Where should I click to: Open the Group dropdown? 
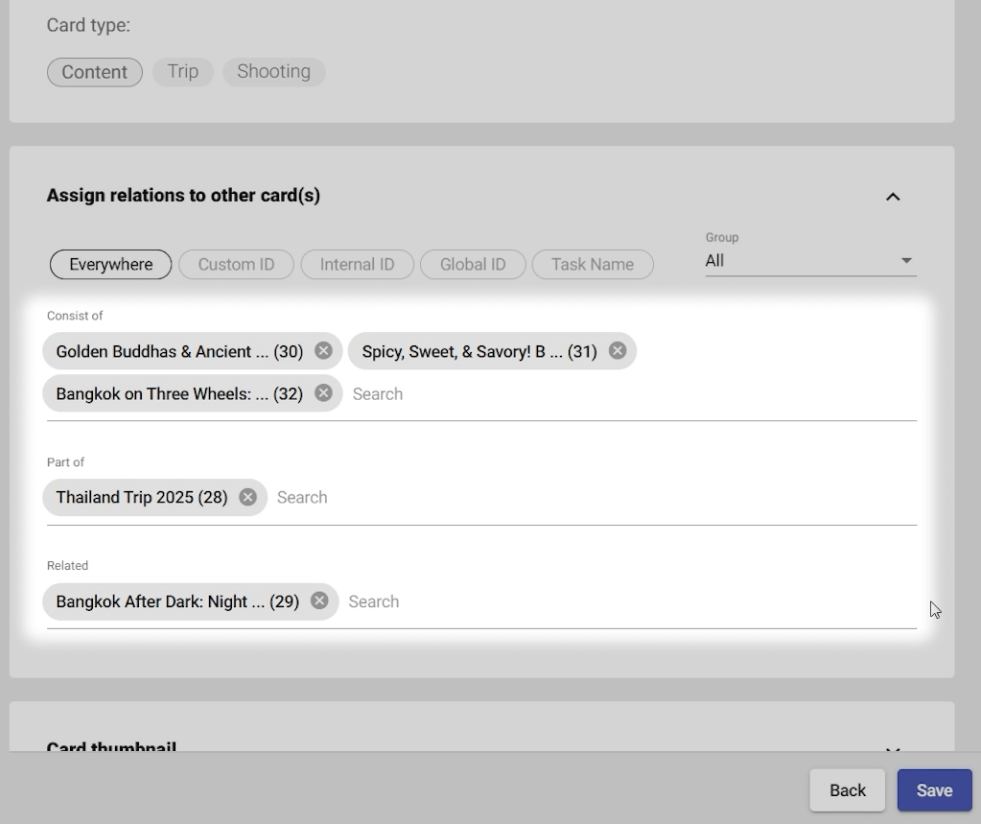(x=810, y=261)
